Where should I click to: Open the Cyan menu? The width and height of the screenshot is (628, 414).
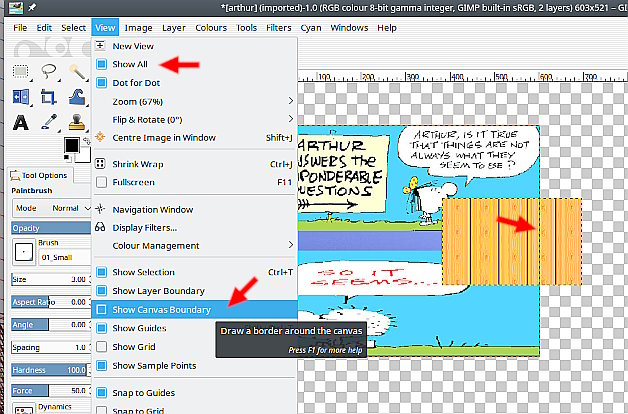311,28
